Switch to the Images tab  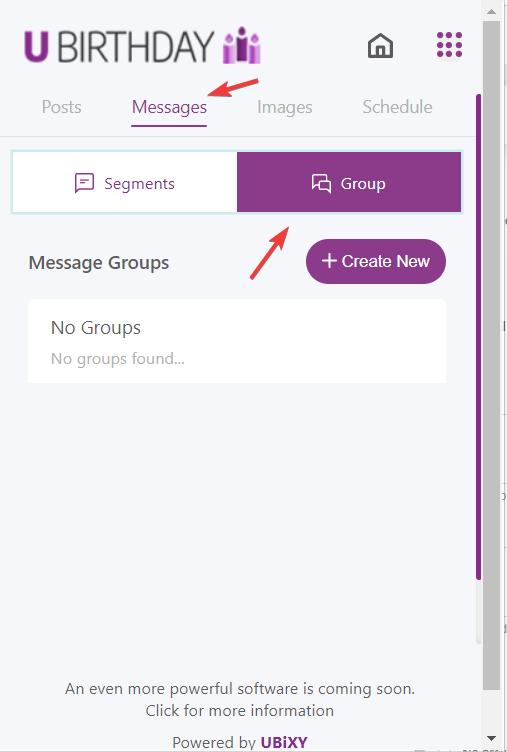pyautogui.click(x=285, y=107)
